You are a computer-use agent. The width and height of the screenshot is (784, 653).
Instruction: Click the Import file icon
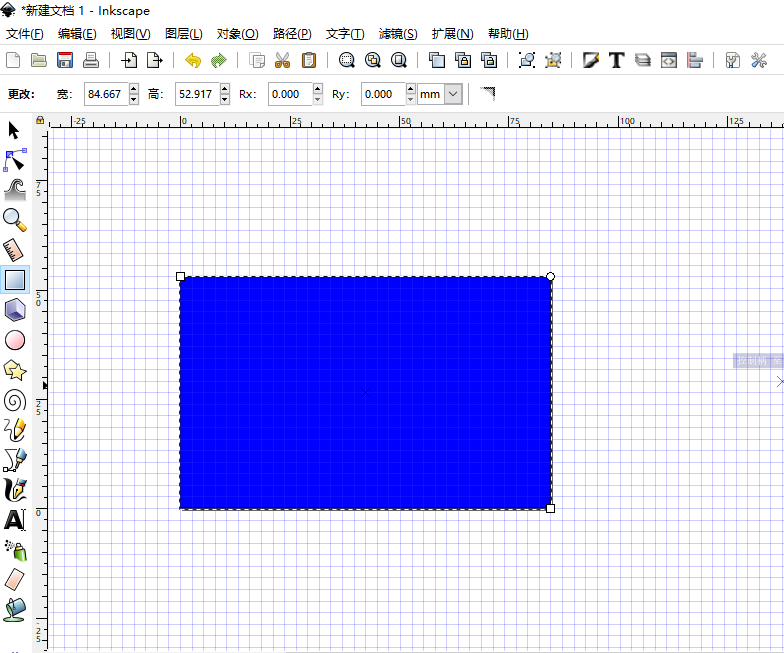pos(129,60)
